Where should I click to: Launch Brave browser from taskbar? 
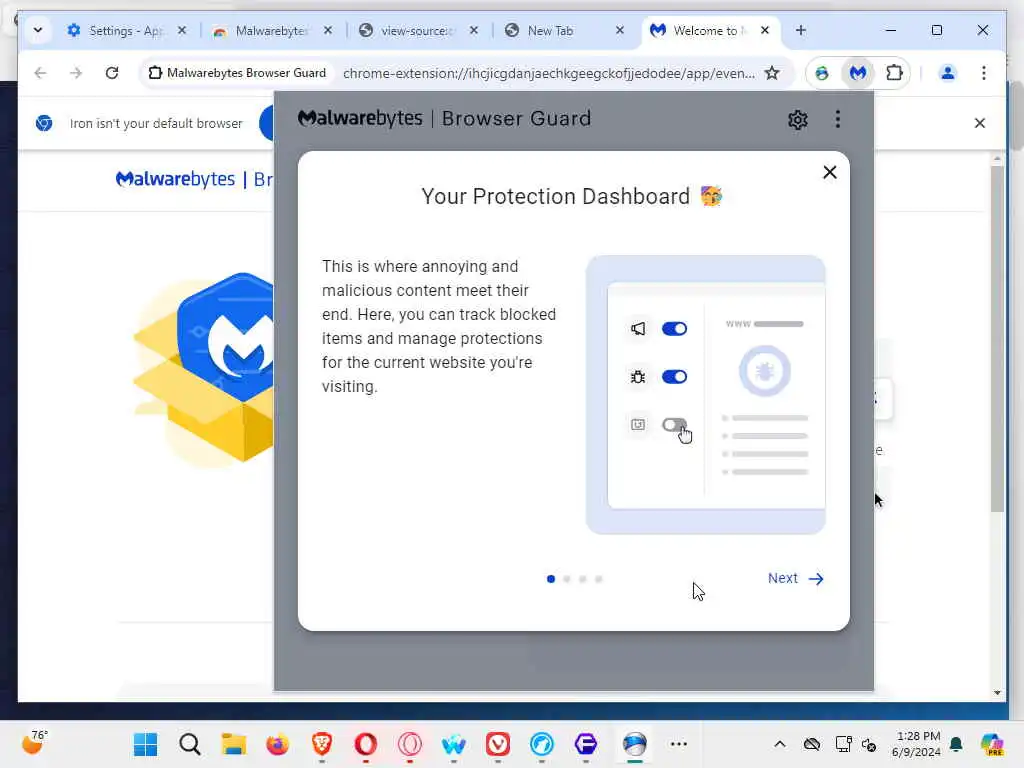[322, 744]
